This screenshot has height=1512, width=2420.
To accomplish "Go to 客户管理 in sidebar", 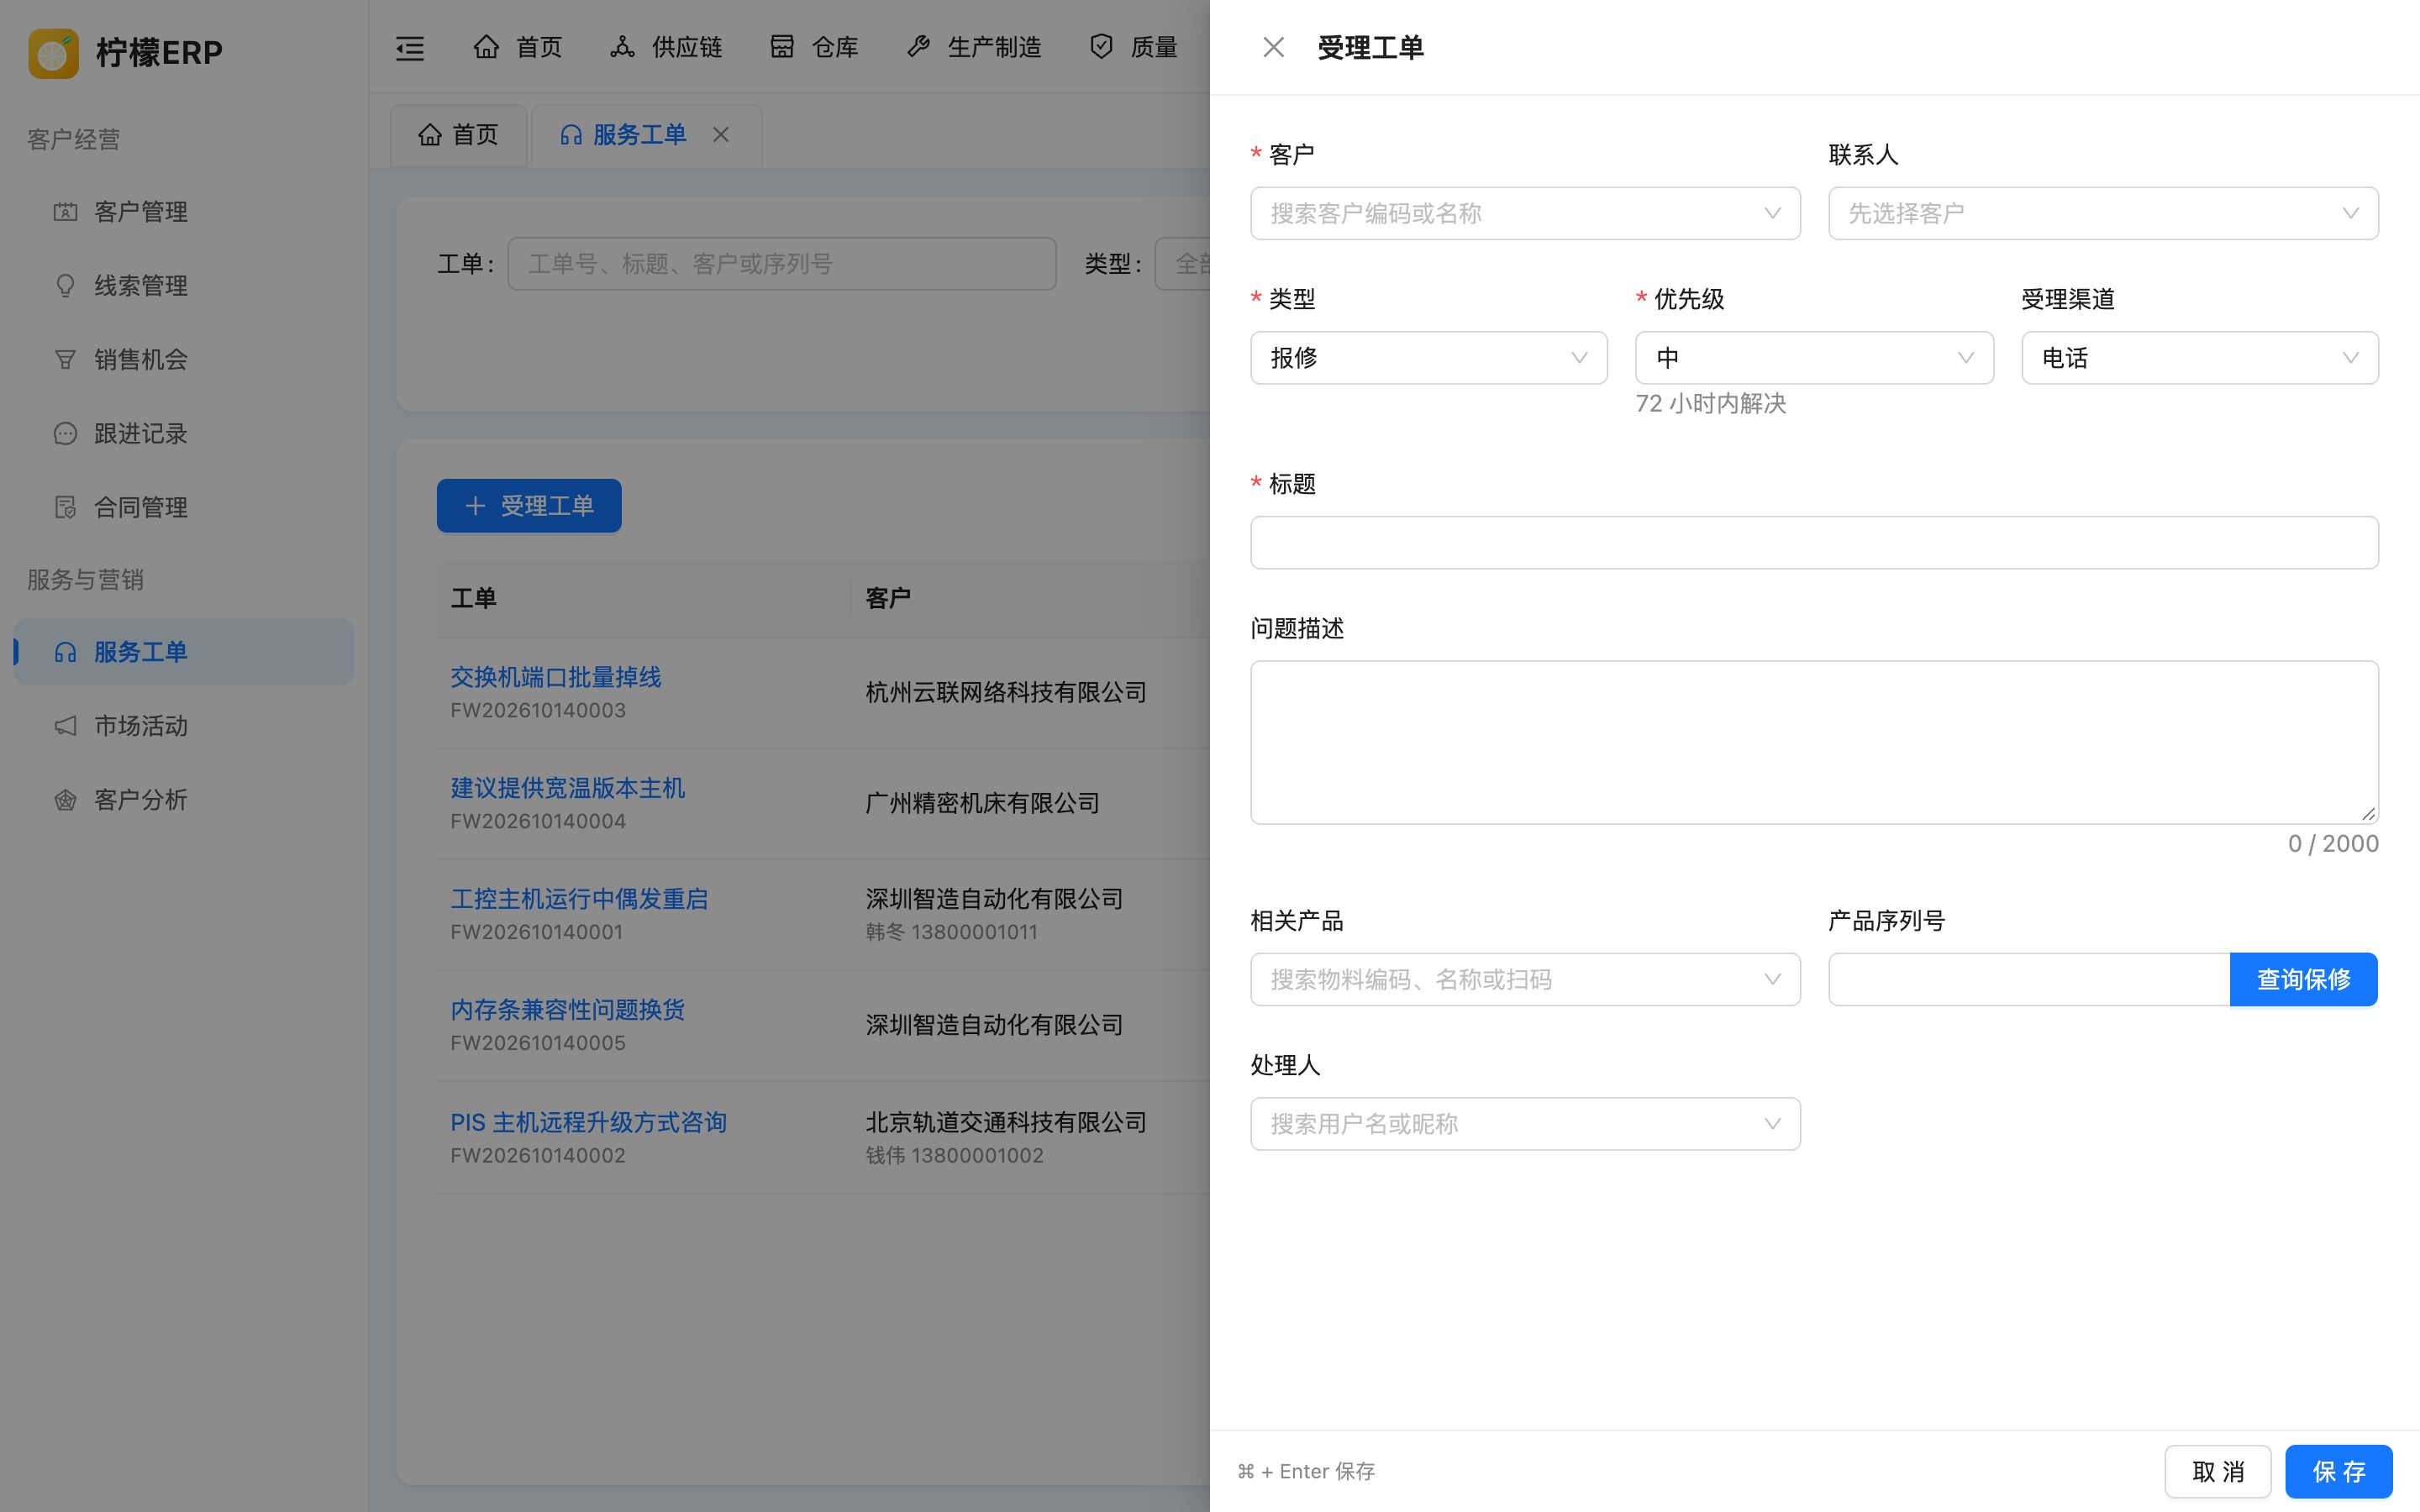I will 184,212.
